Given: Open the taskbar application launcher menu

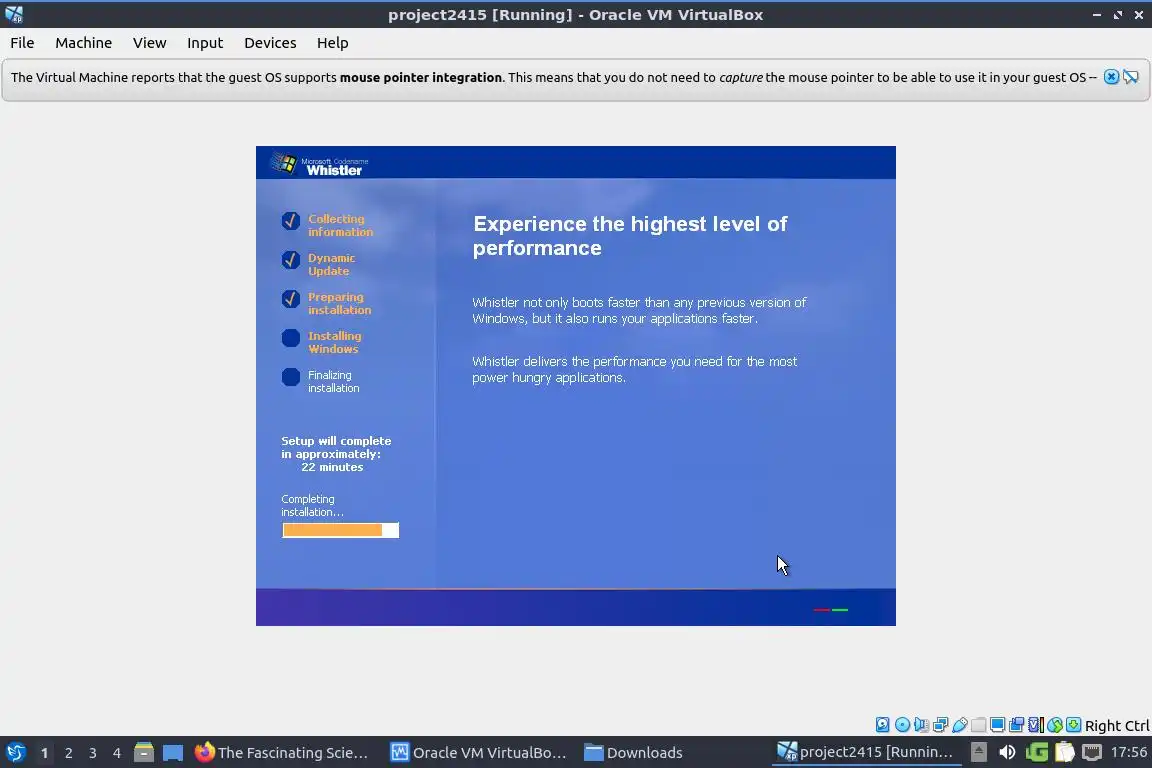Looking at the screenshot, I should tap(15, 752).
